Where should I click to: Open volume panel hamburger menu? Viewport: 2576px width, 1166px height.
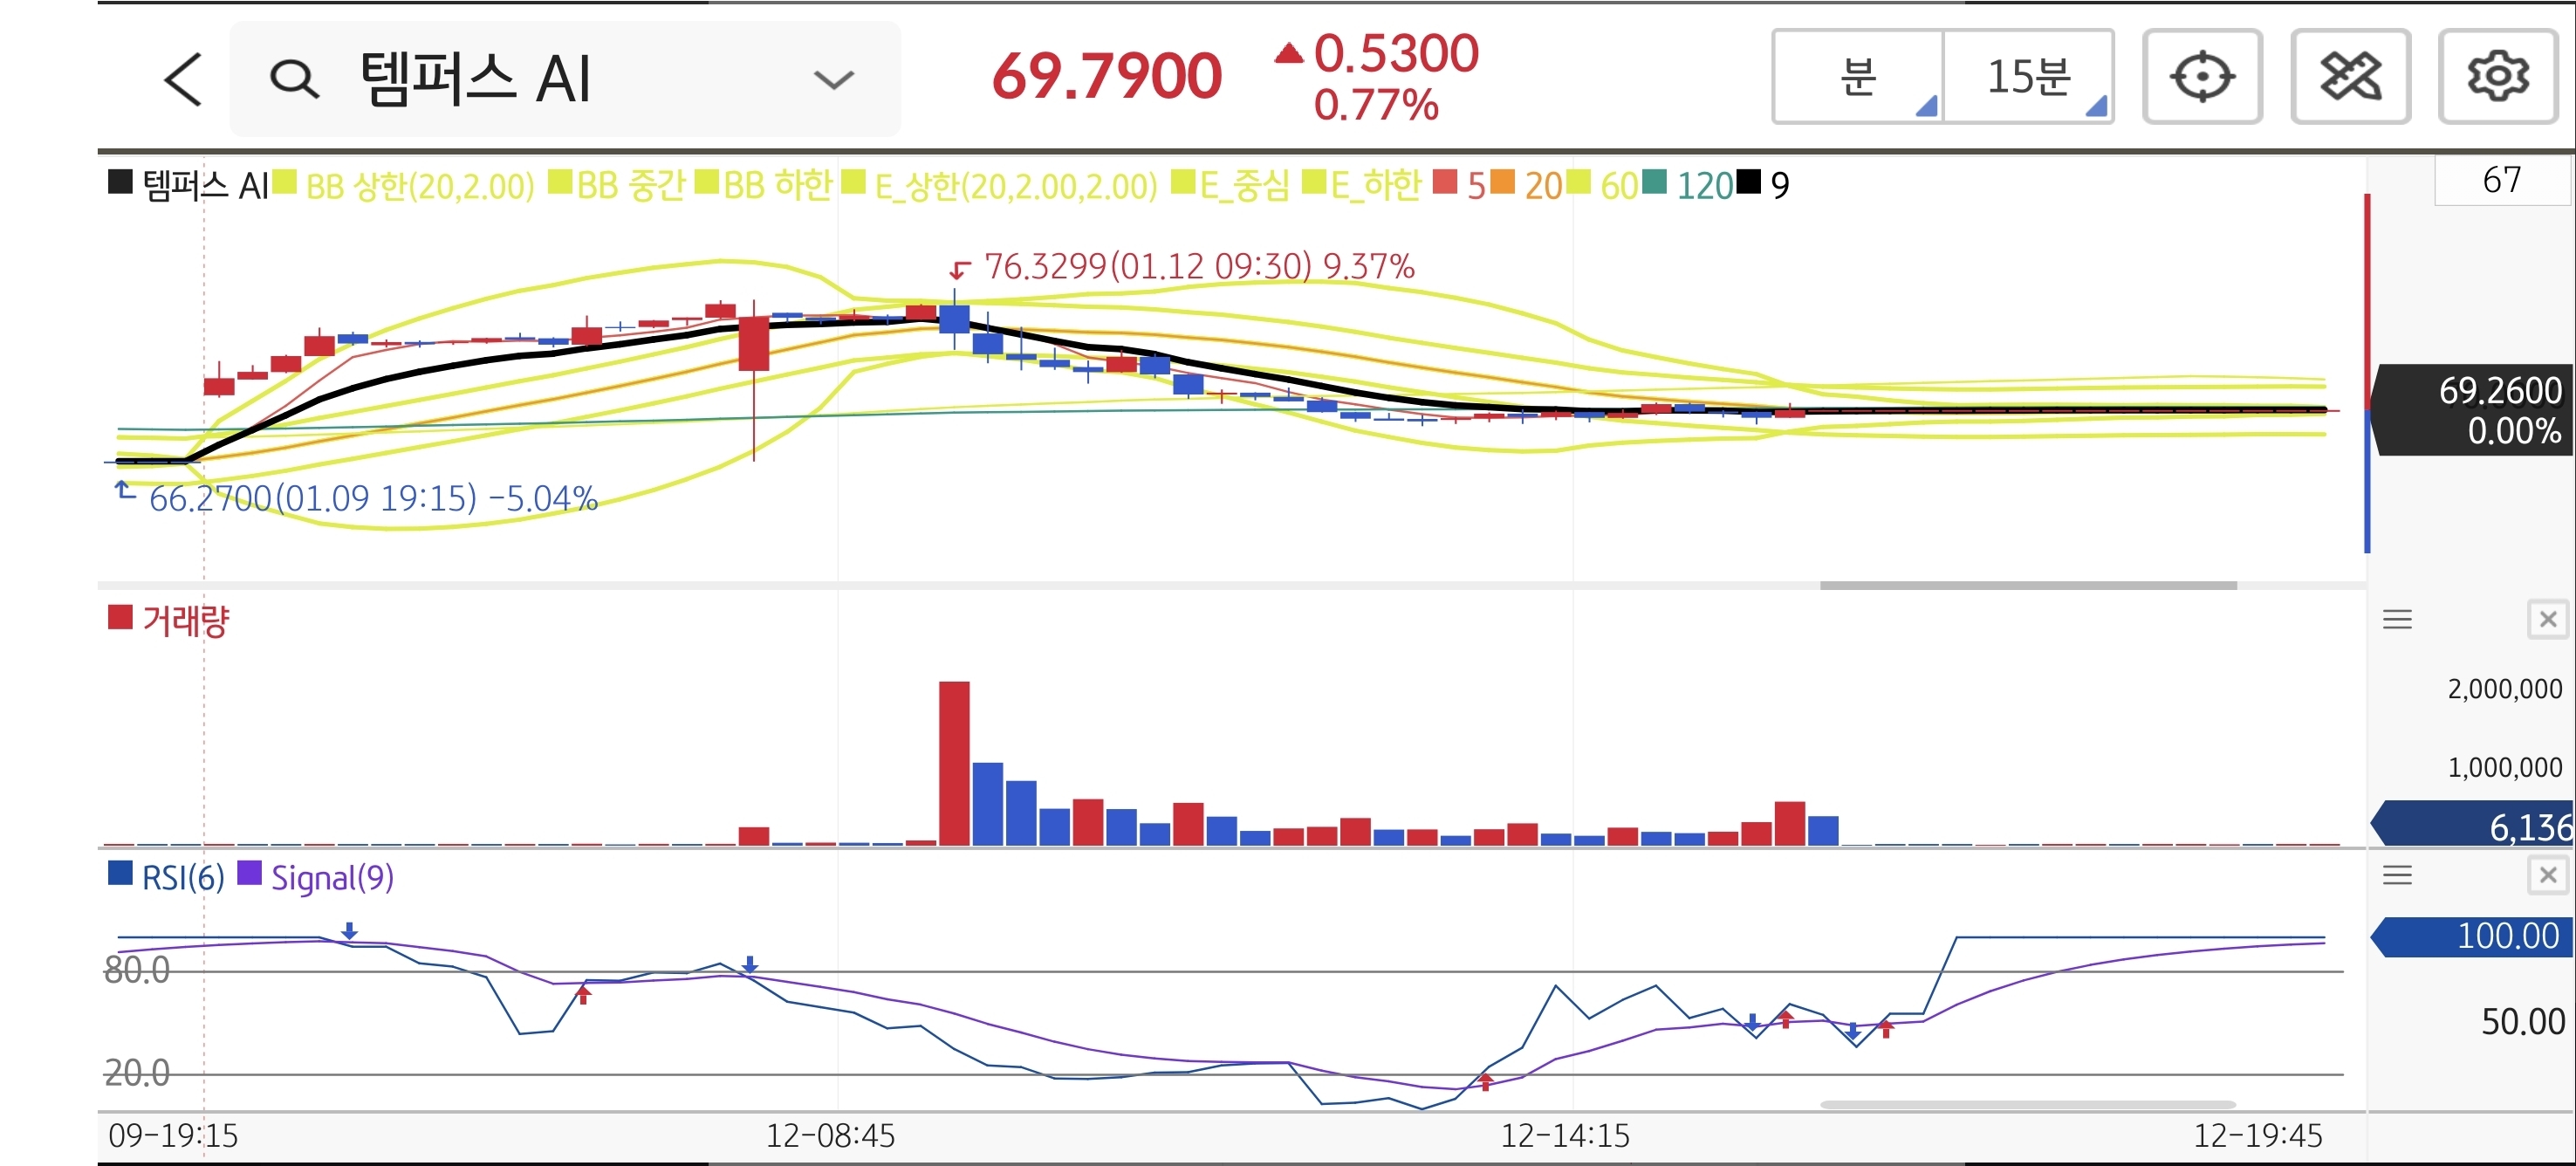[x=2397, y=620]
